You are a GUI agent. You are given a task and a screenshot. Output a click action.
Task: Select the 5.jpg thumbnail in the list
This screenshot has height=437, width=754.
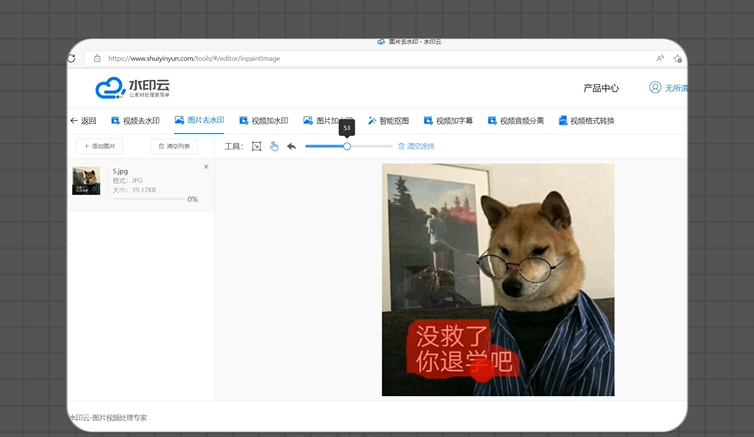coord(86,181)
